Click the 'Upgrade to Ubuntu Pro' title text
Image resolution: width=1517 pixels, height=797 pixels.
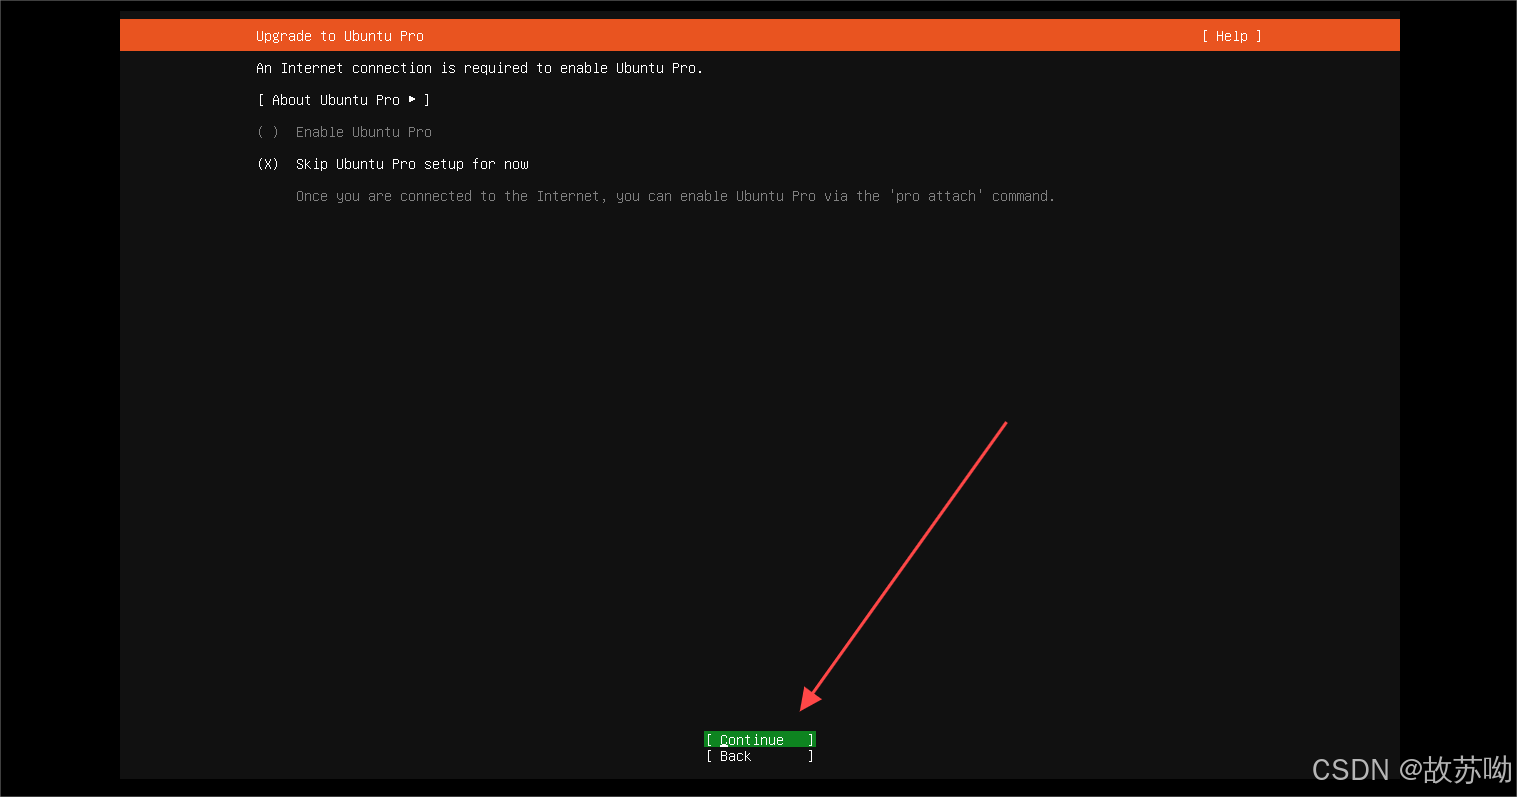(340, 36)
